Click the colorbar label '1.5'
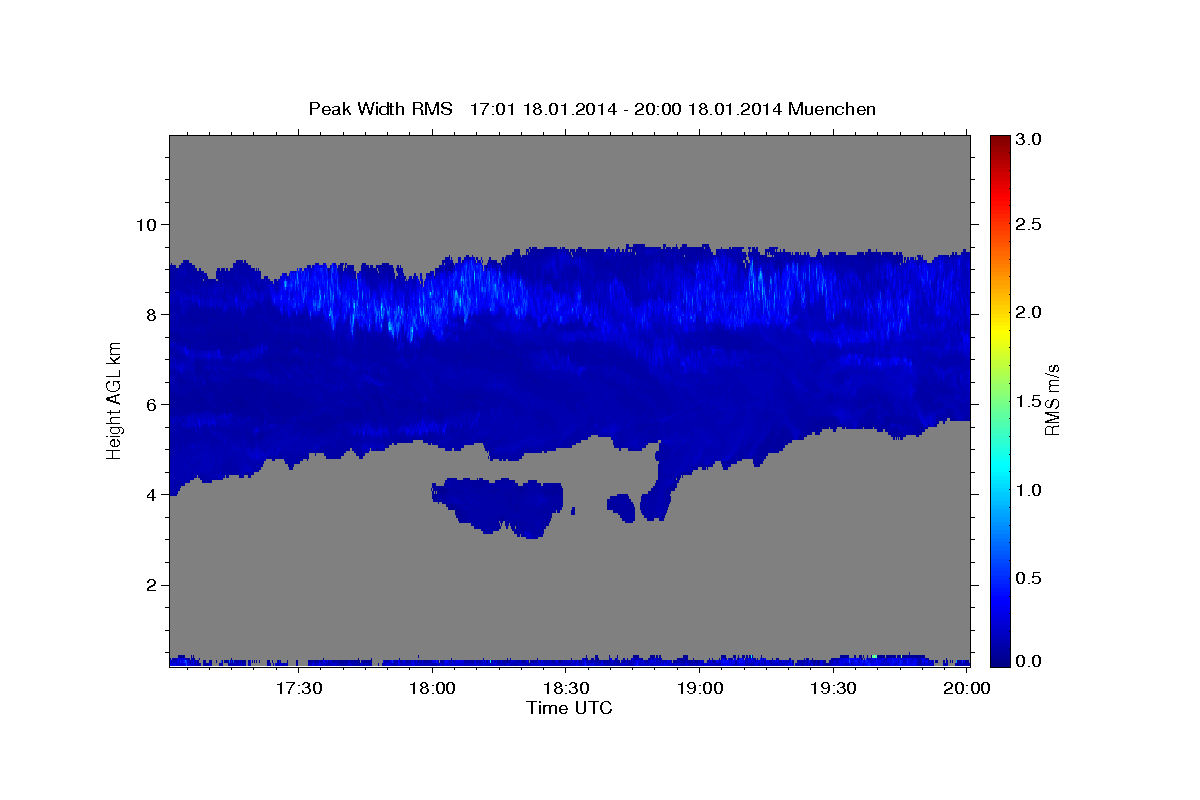1200x800 pixels. pyautogui.click(x=1029, y=402)
